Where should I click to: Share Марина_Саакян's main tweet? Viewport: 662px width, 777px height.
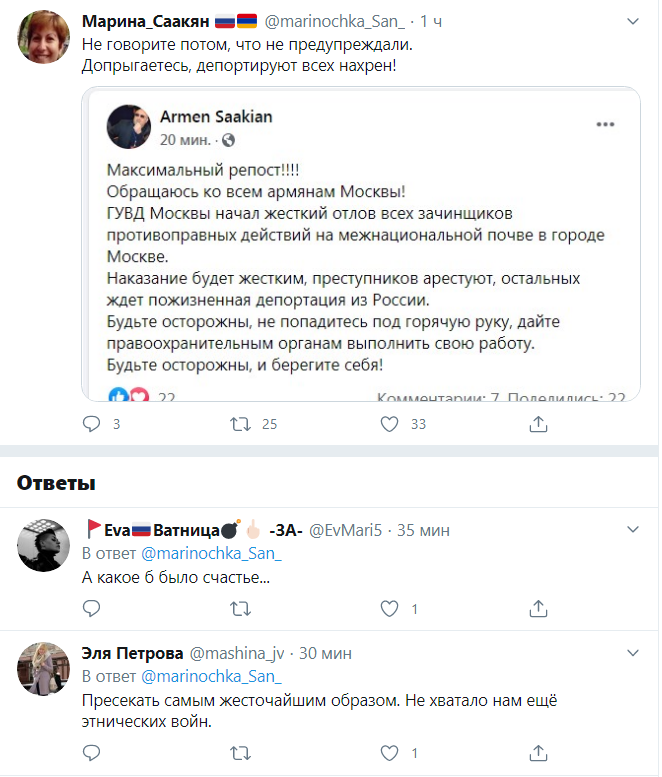coord(538,424)
